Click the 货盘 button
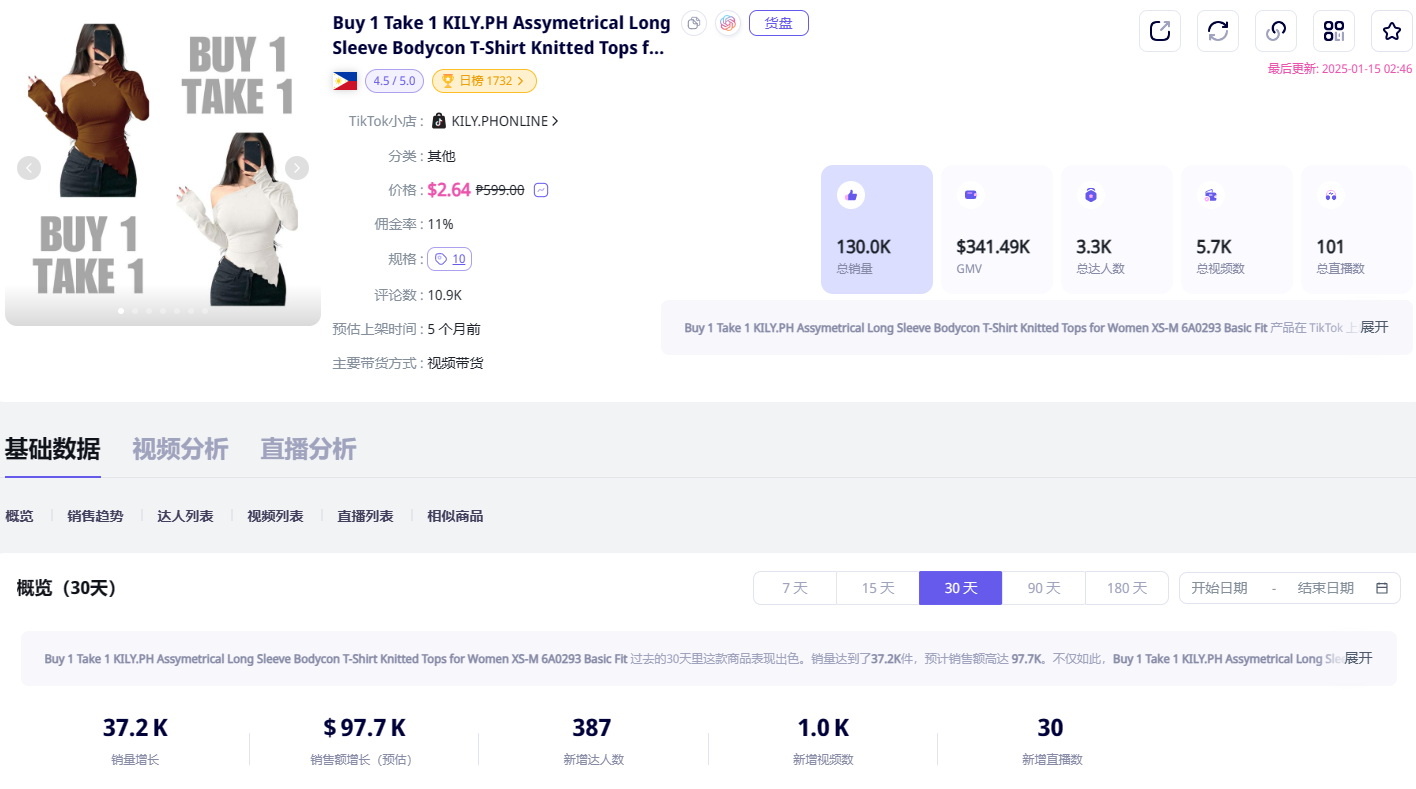 coord(778,23)
